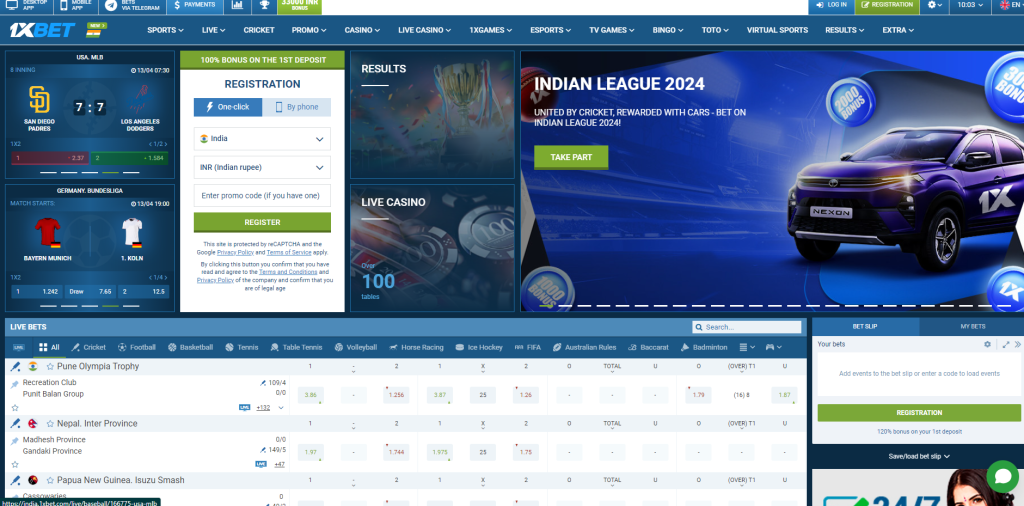Viewport: 1024px width, 506px height.
Task: Open the top bar settings gear dropdown
Action: click(x=935, y=5)
